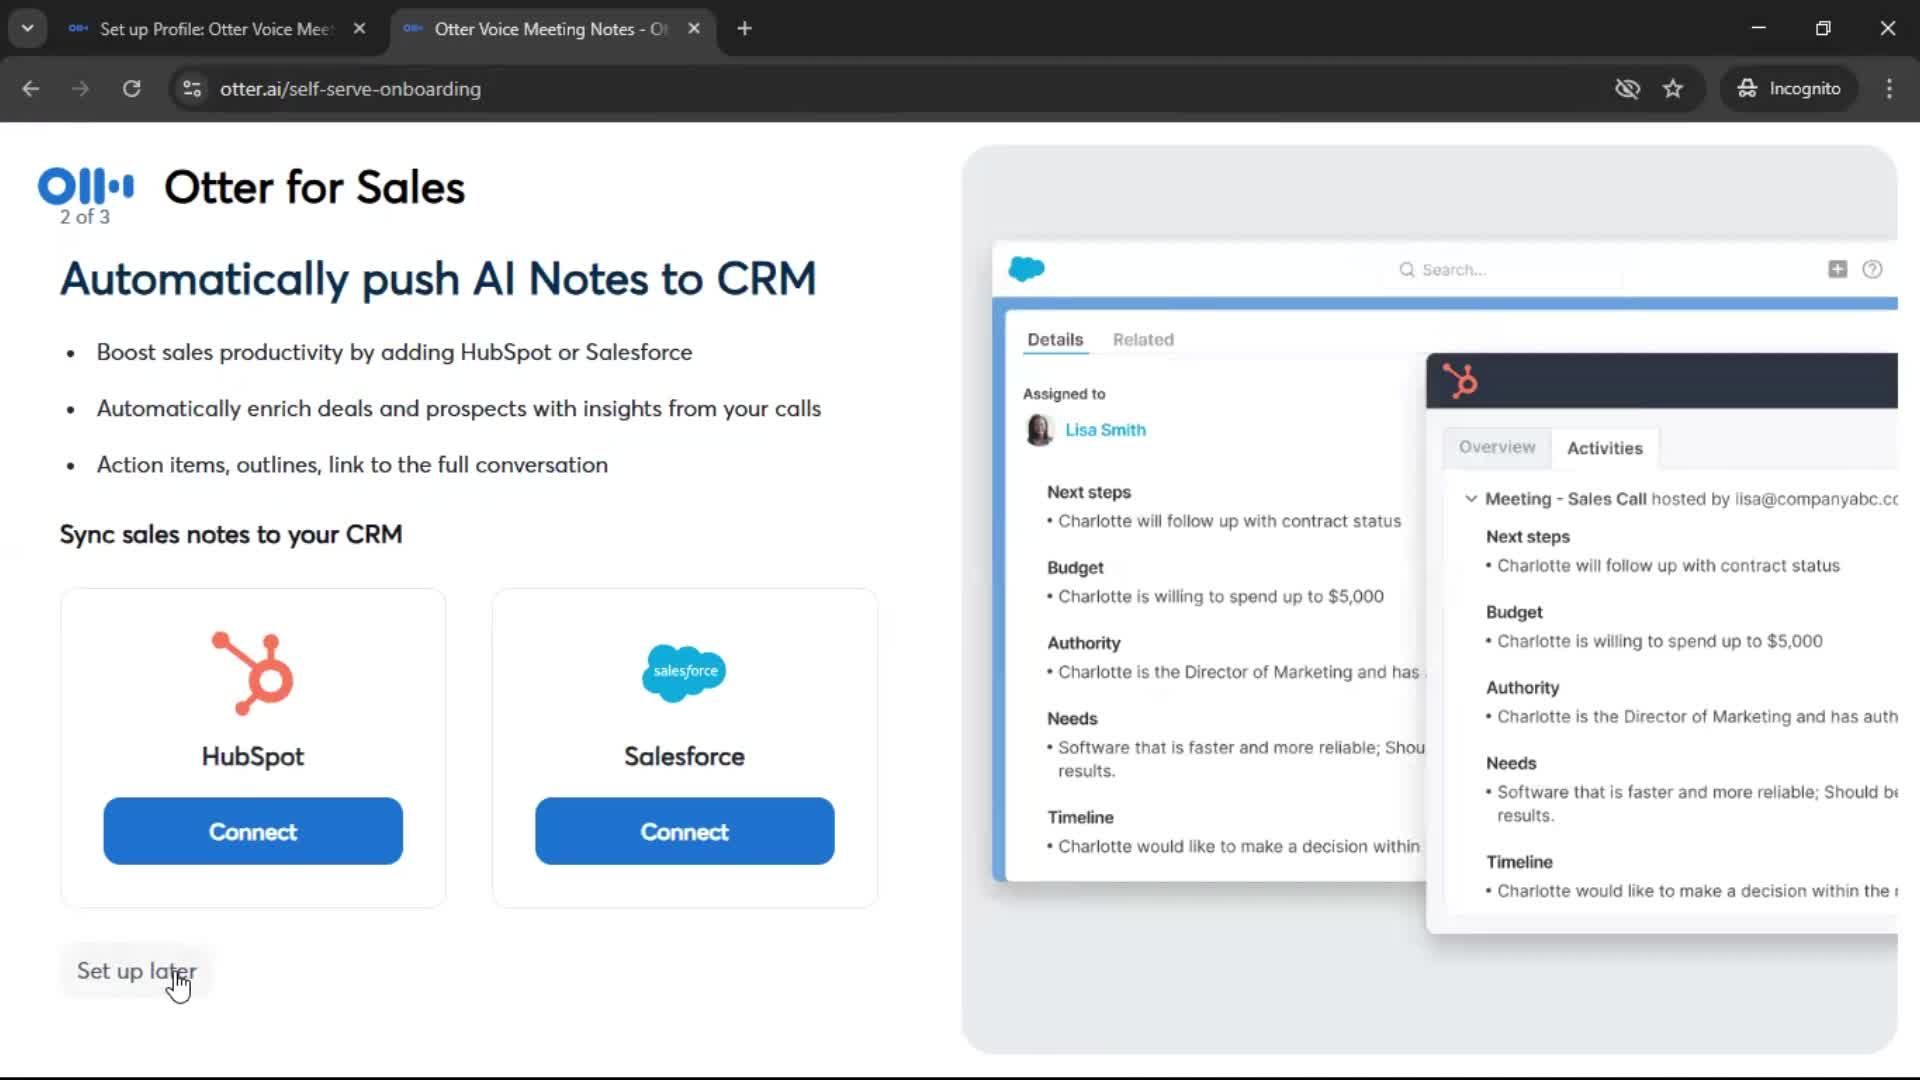Go forward in browser history
The height and width of the screenshot is (1080, 1920).
tap(81, 88)
